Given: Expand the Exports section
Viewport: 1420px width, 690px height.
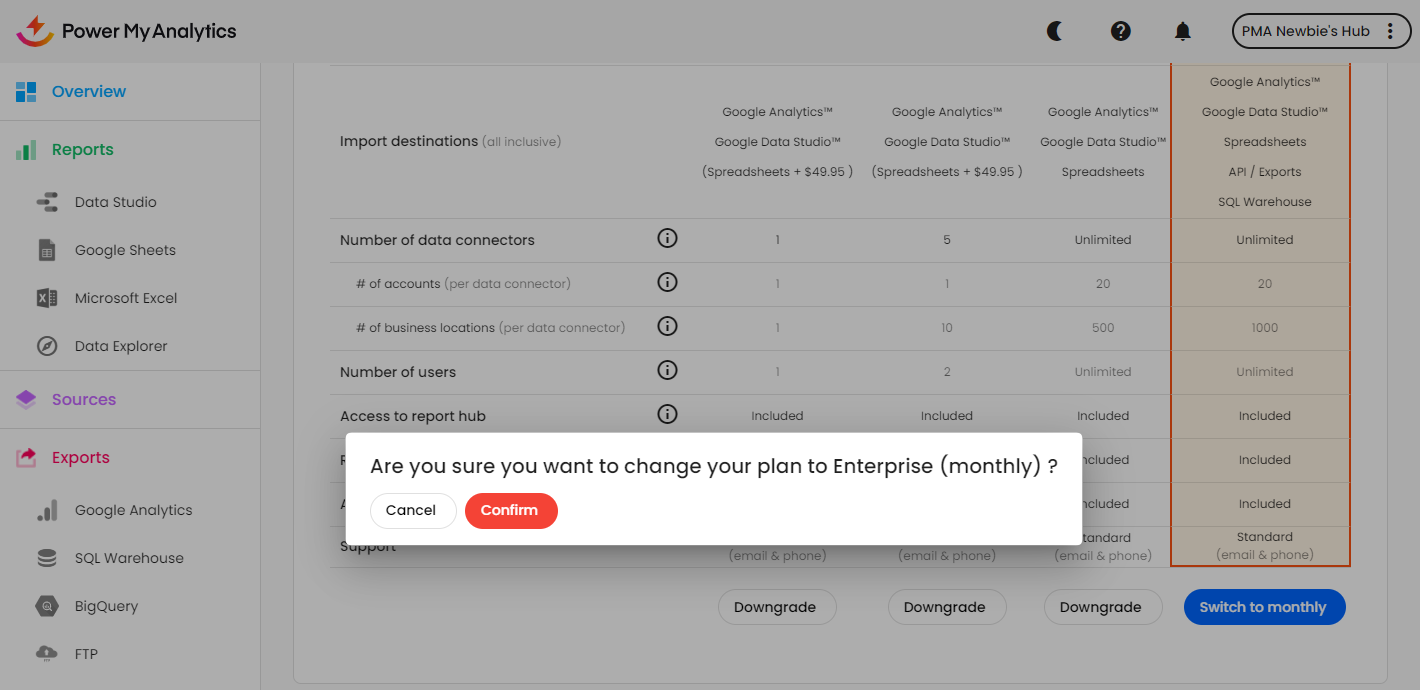Looking at the screenshot, I should tap(81, 458).
